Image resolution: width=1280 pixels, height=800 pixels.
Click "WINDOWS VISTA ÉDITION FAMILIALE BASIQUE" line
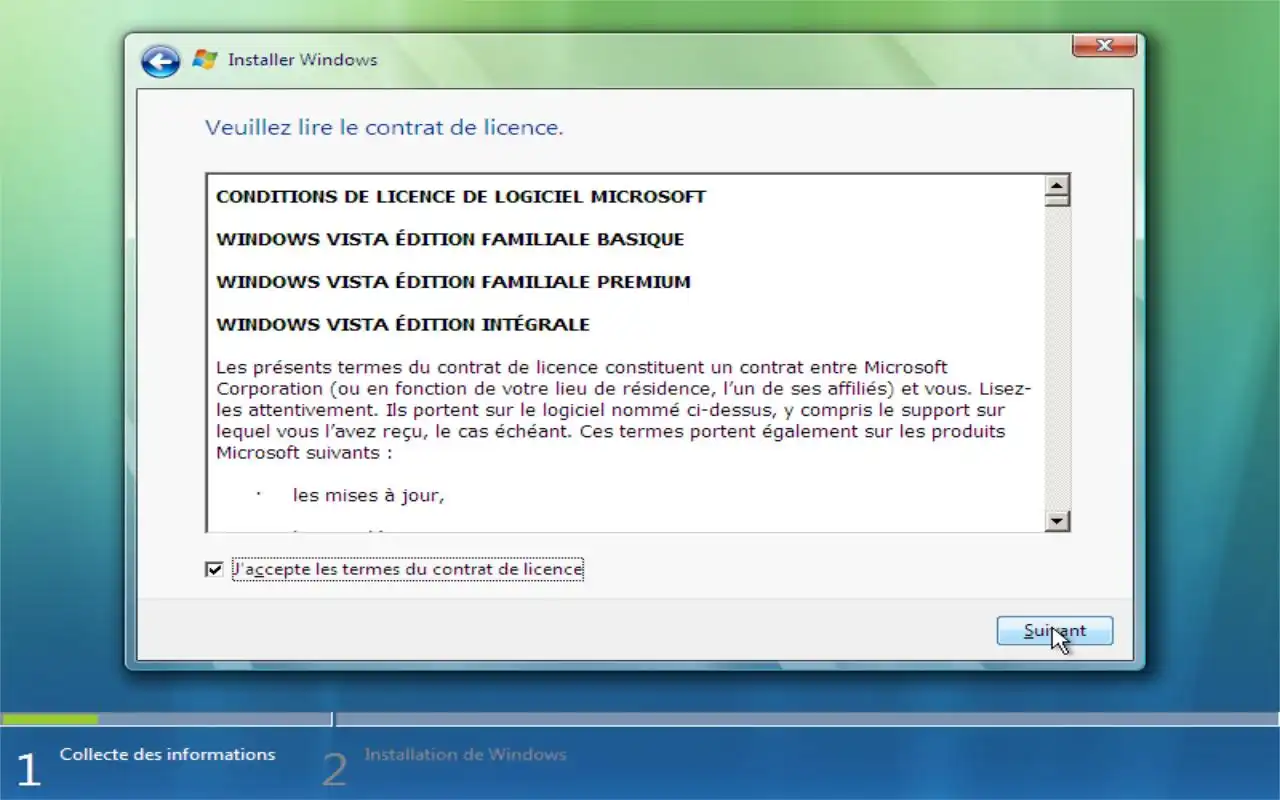pos(450,240)
